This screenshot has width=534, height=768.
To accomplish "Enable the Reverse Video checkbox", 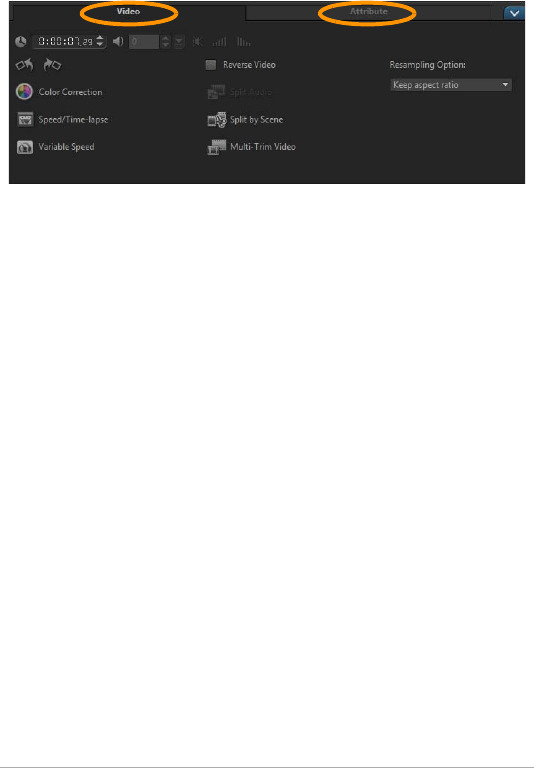I will point(211,65).
